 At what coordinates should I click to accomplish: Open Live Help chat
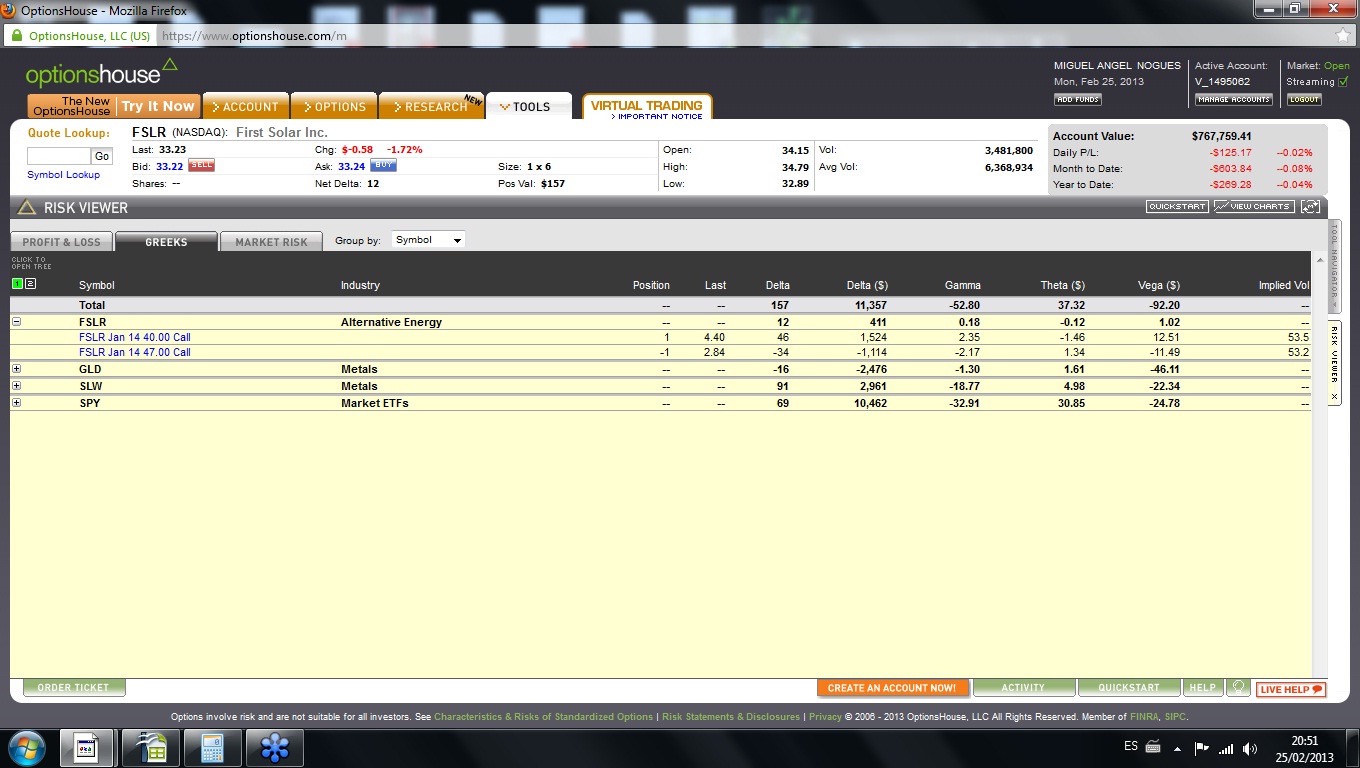1291,689
